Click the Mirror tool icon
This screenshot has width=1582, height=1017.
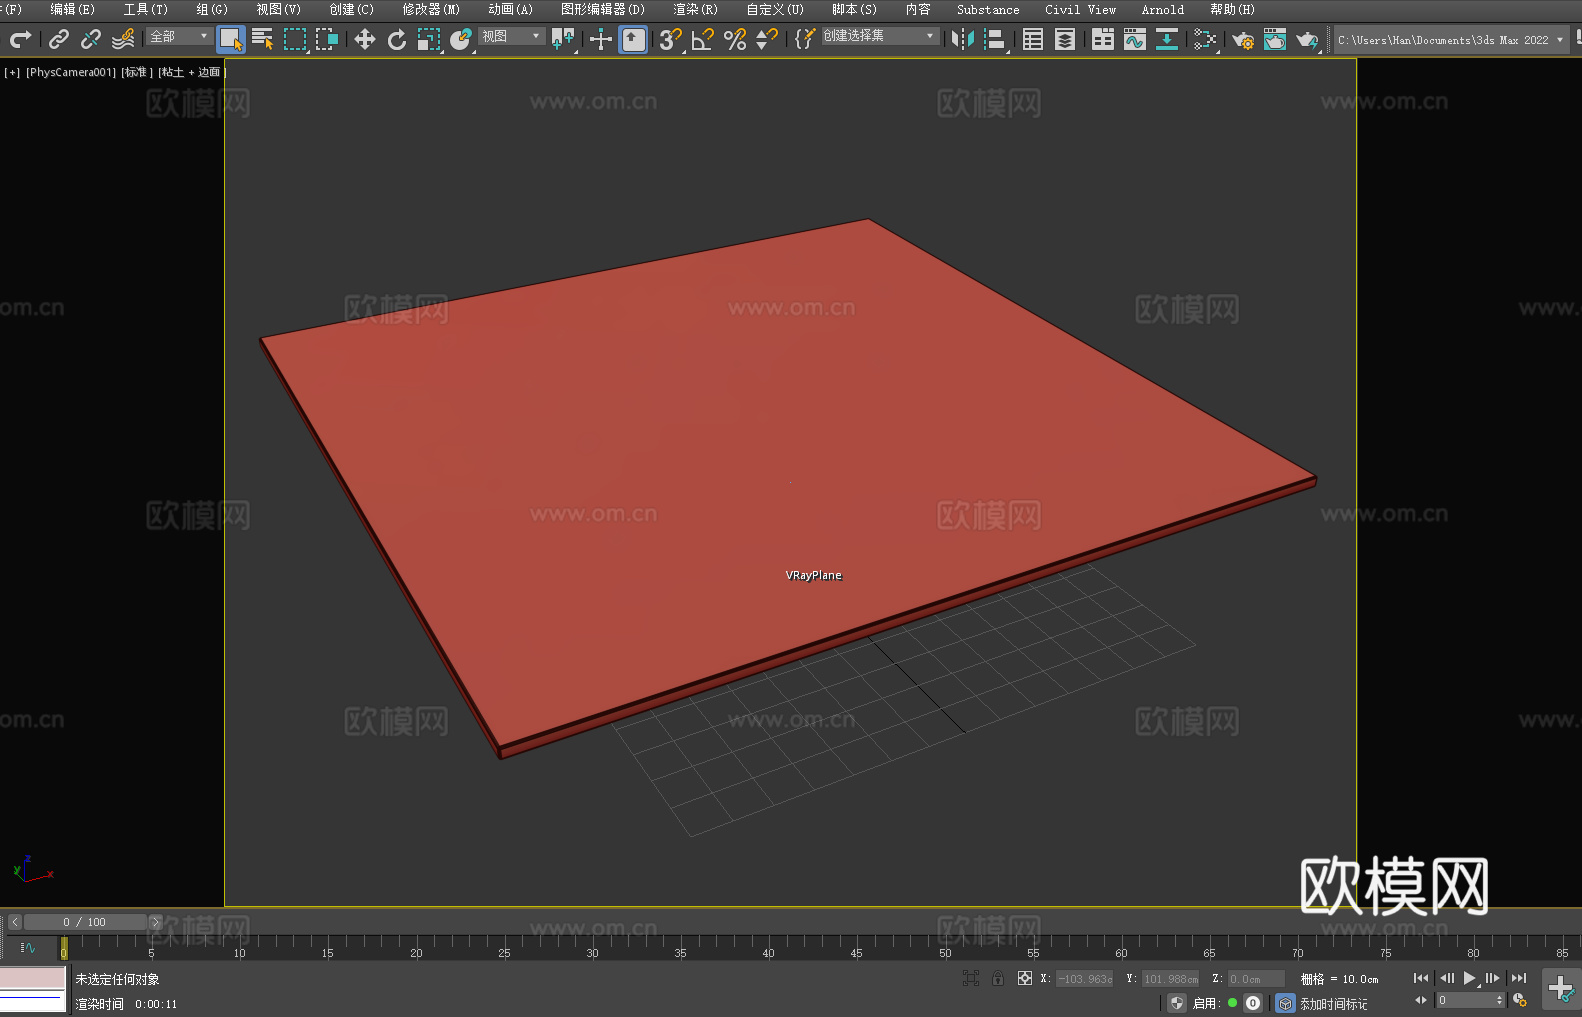point(963,39)
